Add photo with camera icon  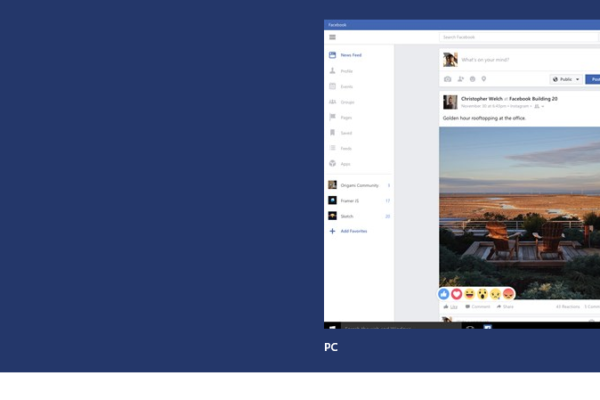click(447, 79)
